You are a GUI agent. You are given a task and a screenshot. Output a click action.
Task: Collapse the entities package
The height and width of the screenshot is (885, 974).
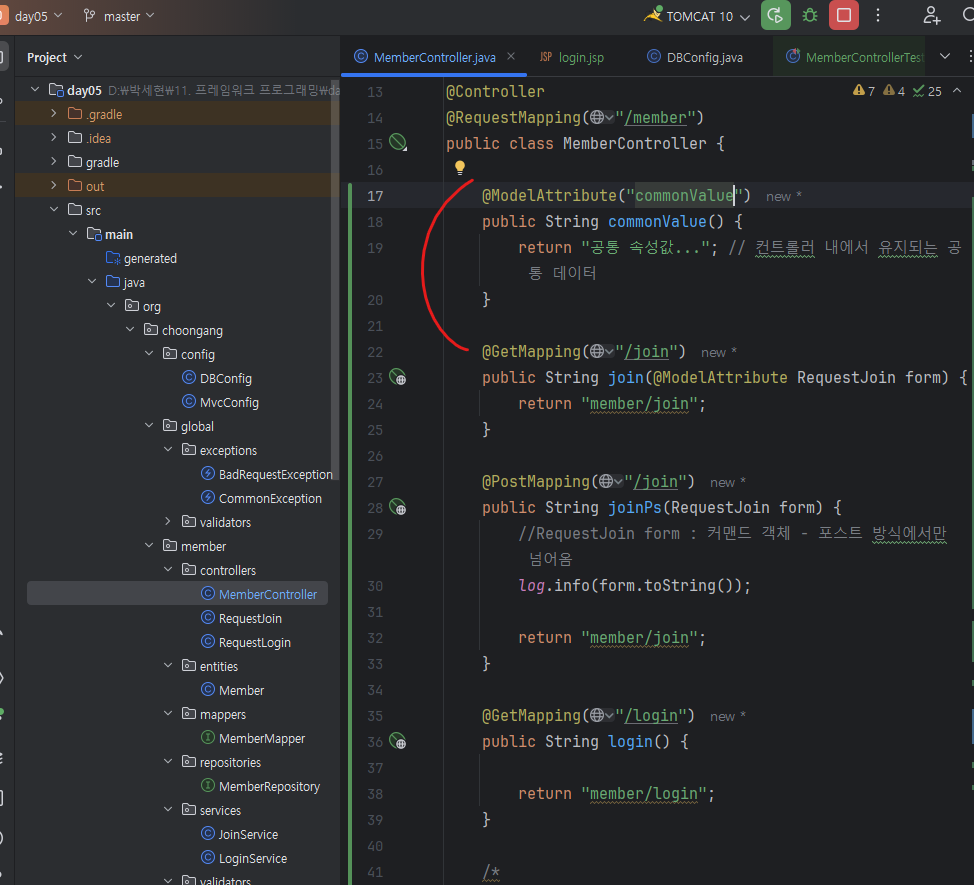(x=168, y=666)
